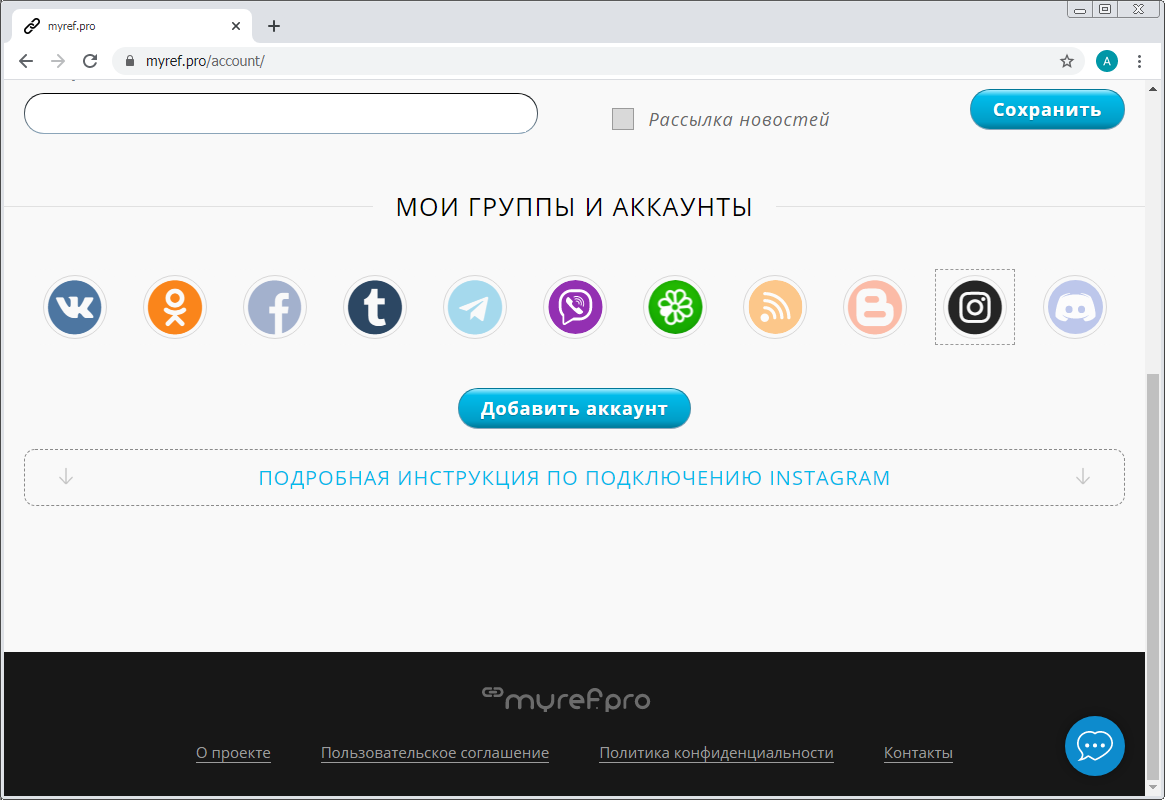Open the Политика конфиденциальности footer link
Screen dimensions: 1165x800
[x=716, y=753]
